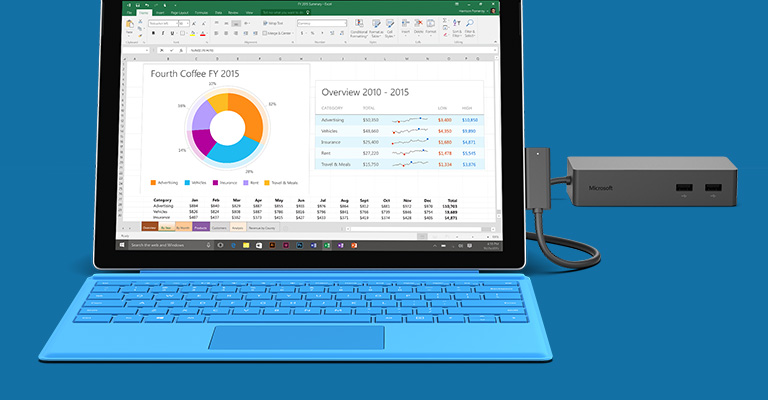The image size is (768, 400).
Task: Open PowerPoint from the Windows taskbar
Action: [x=354, y=245]
